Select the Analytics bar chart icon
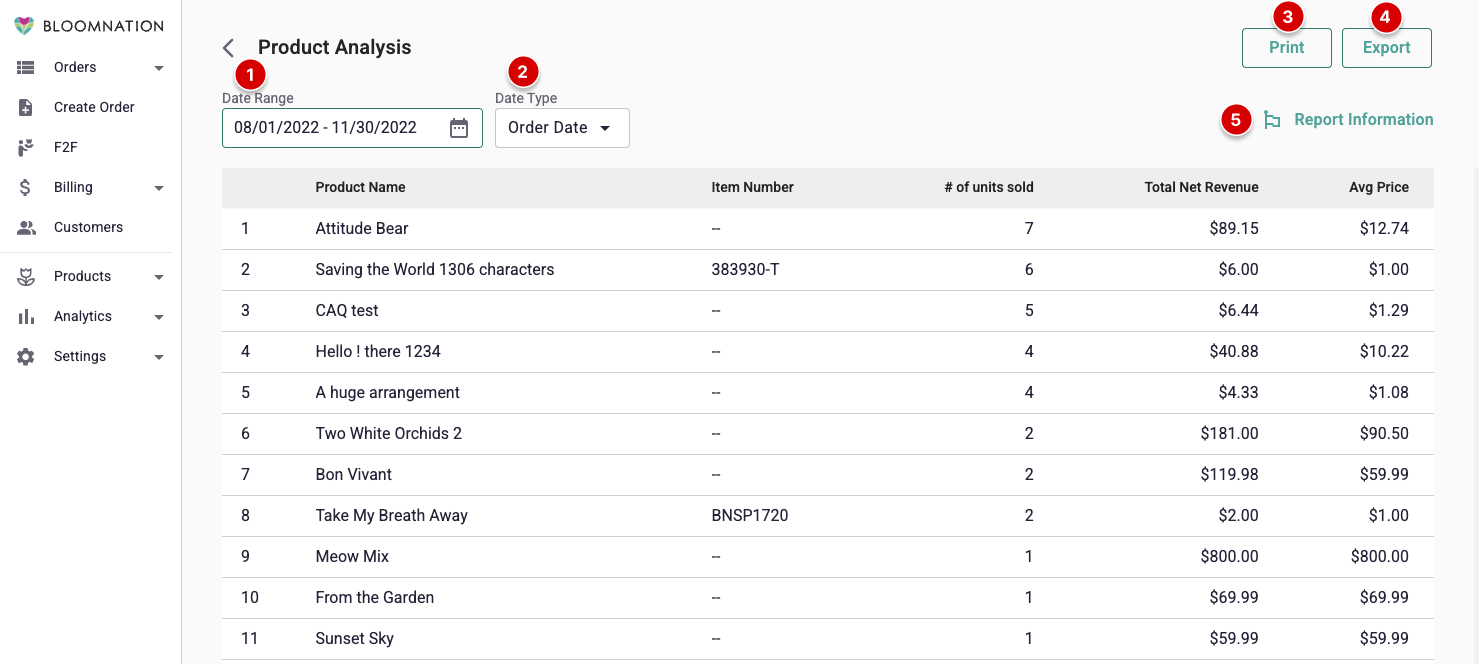 27,316
